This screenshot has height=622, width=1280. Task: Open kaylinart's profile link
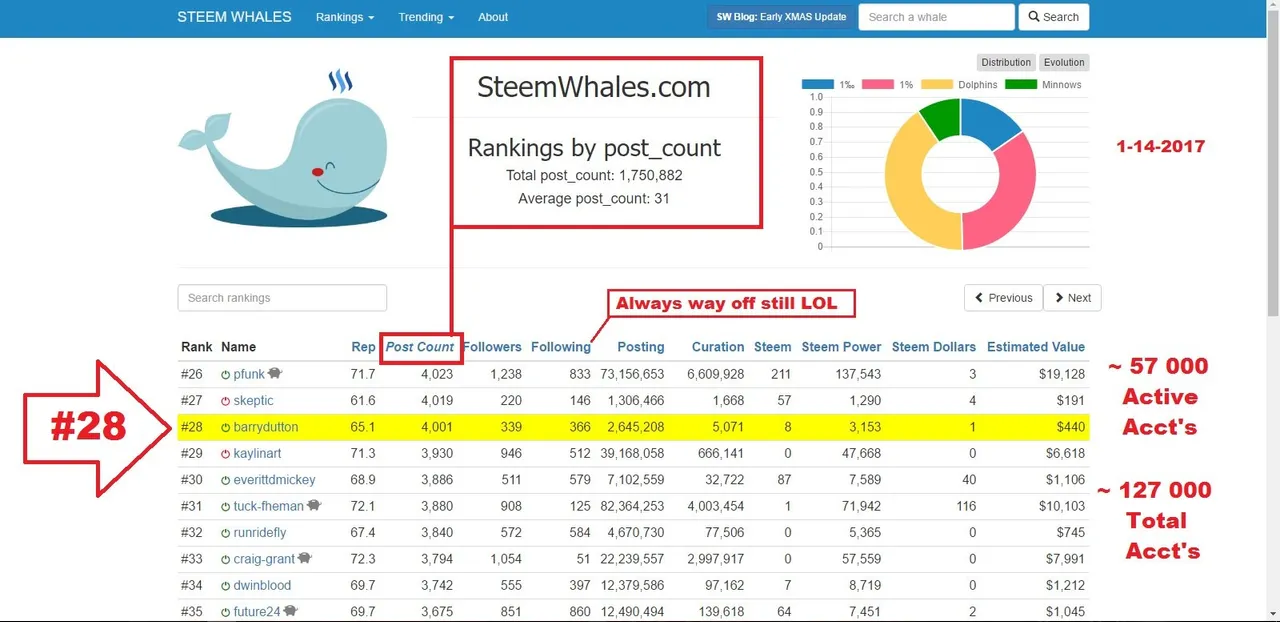(258, 454)
